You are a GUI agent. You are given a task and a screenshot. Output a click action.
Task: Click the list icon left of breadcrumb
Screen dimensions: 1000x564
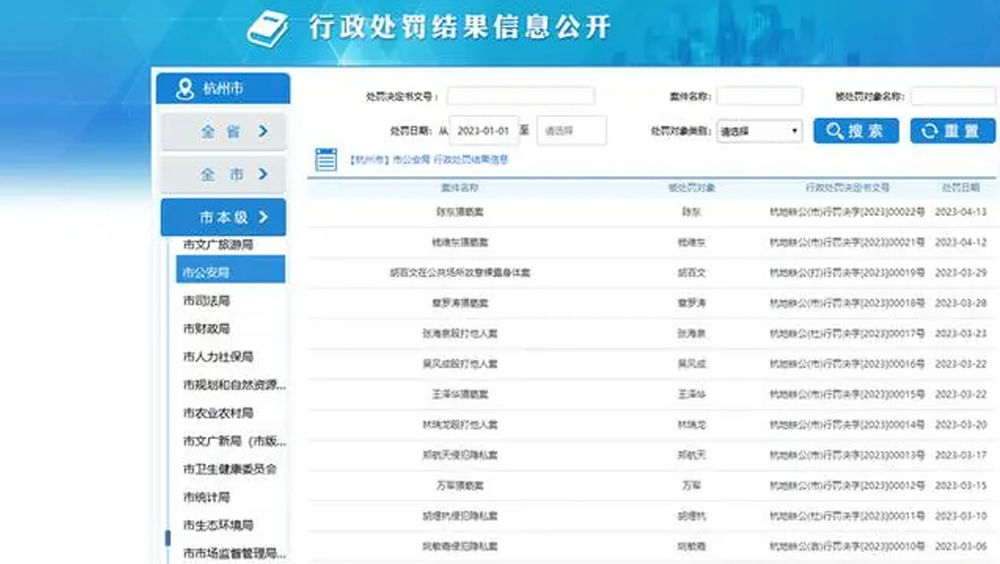point(326,159)
